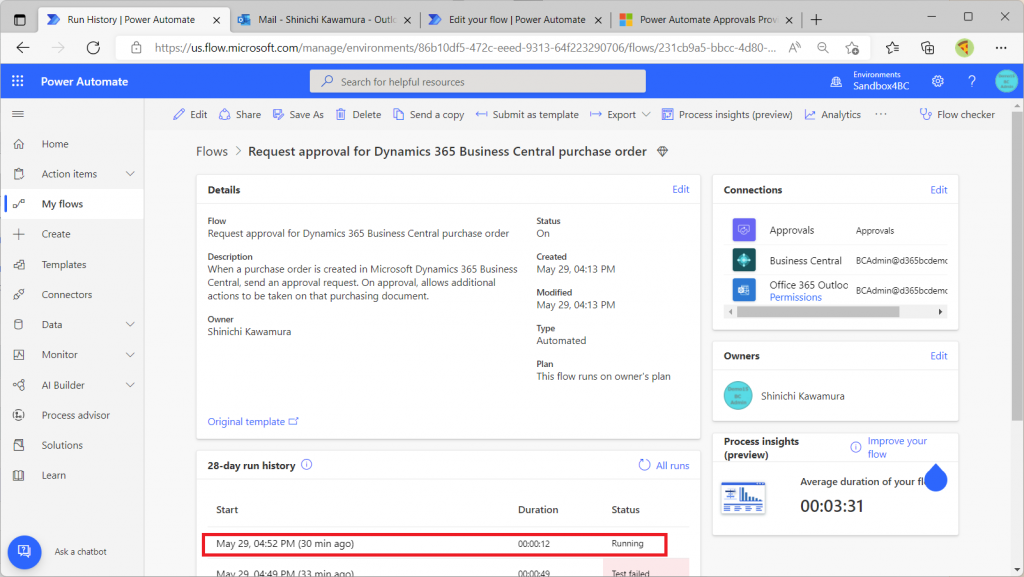
Task: Click Edit in the Details card
Action: [x=680, y=189]
